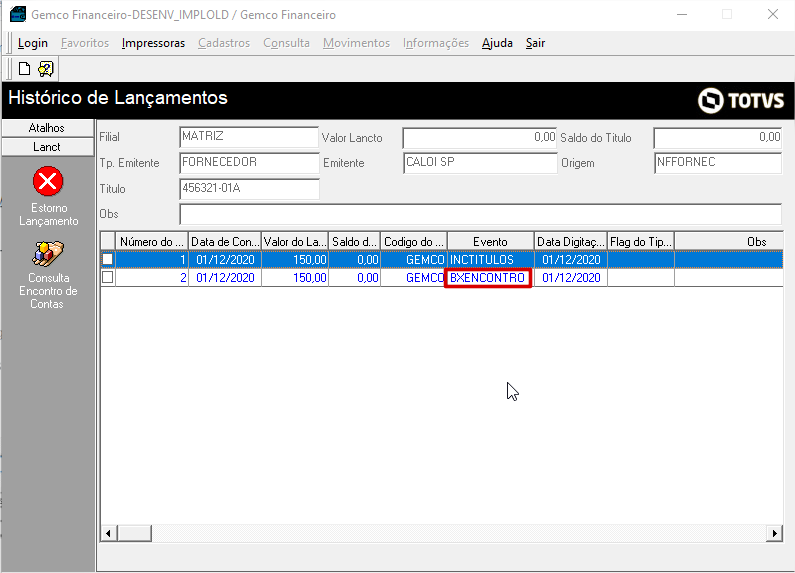Open the Informações menu

tap(436, 43)
